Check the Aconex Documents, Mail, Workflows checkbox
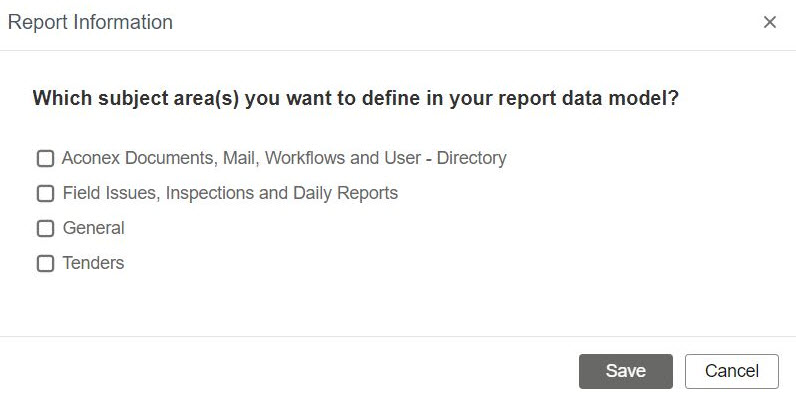 coord(45,158)
